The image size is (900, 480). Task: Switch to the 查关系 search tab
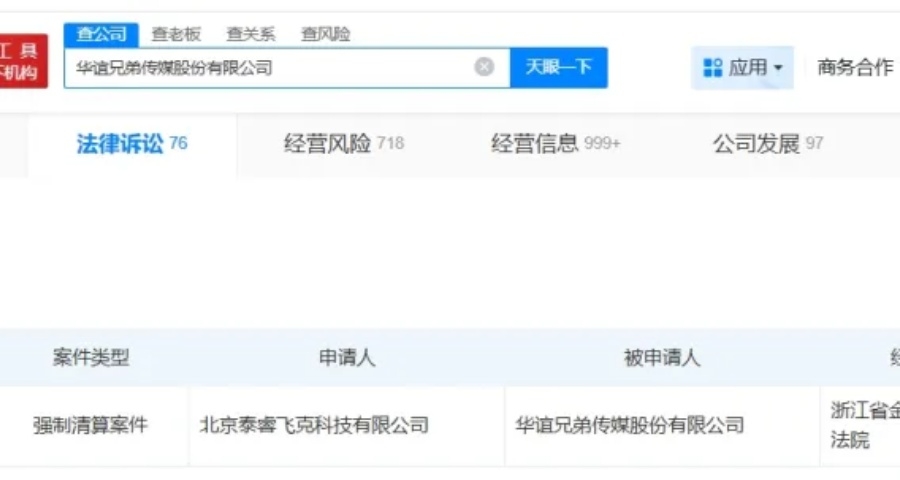tap(251, 34)
